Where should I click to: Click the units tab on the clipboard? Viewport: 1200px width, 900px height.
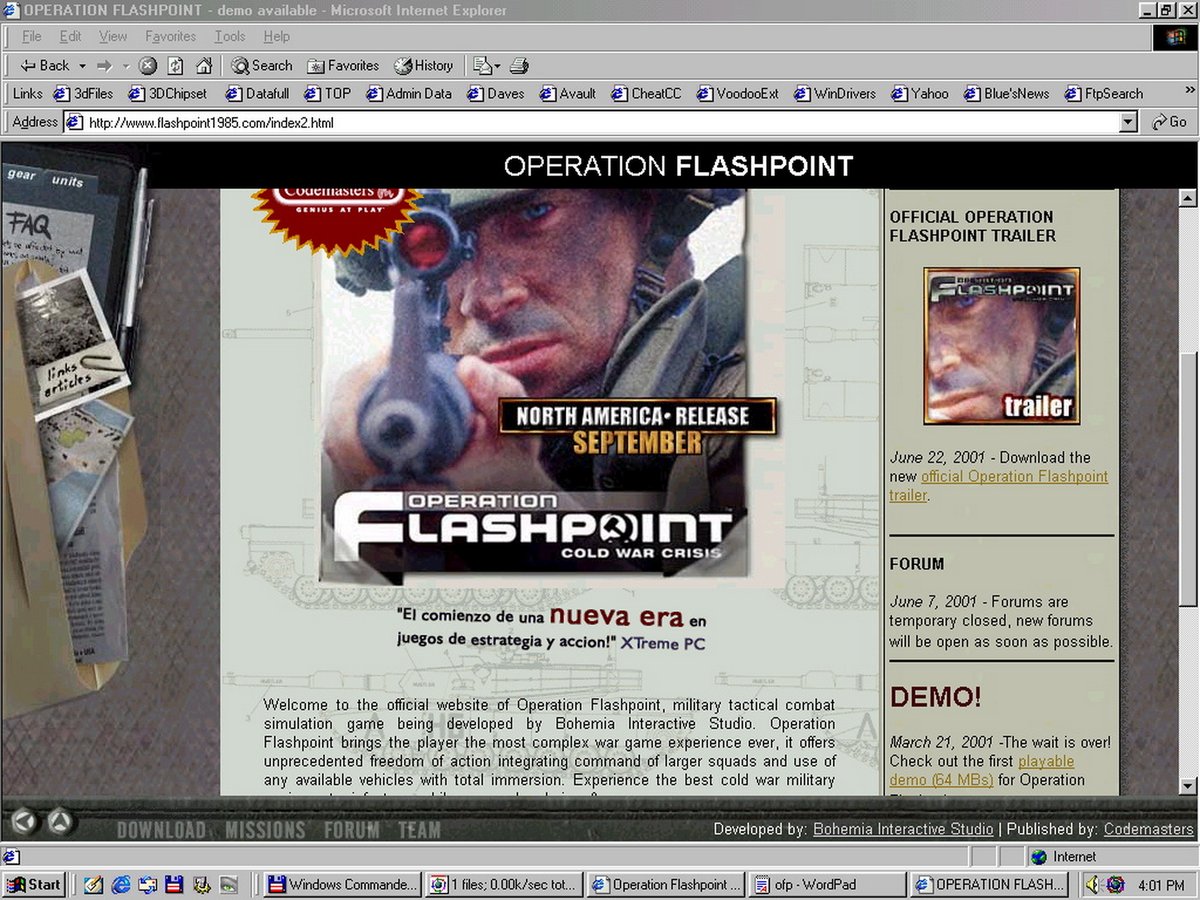(x=67, y=181)
